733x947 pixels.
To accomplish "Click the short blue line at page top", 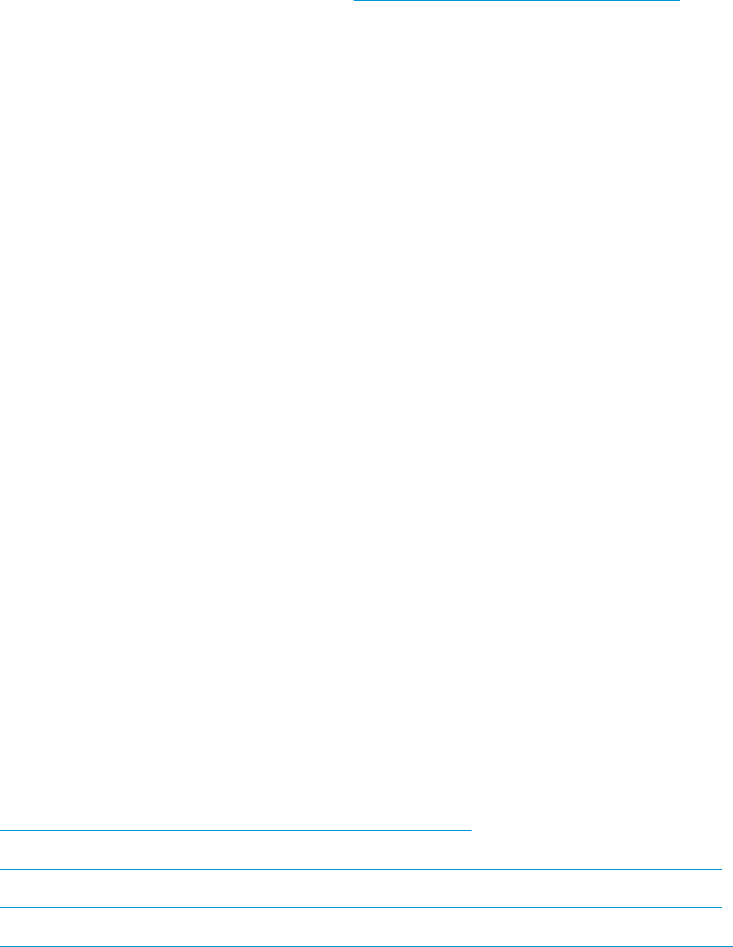I will (516, 1).
